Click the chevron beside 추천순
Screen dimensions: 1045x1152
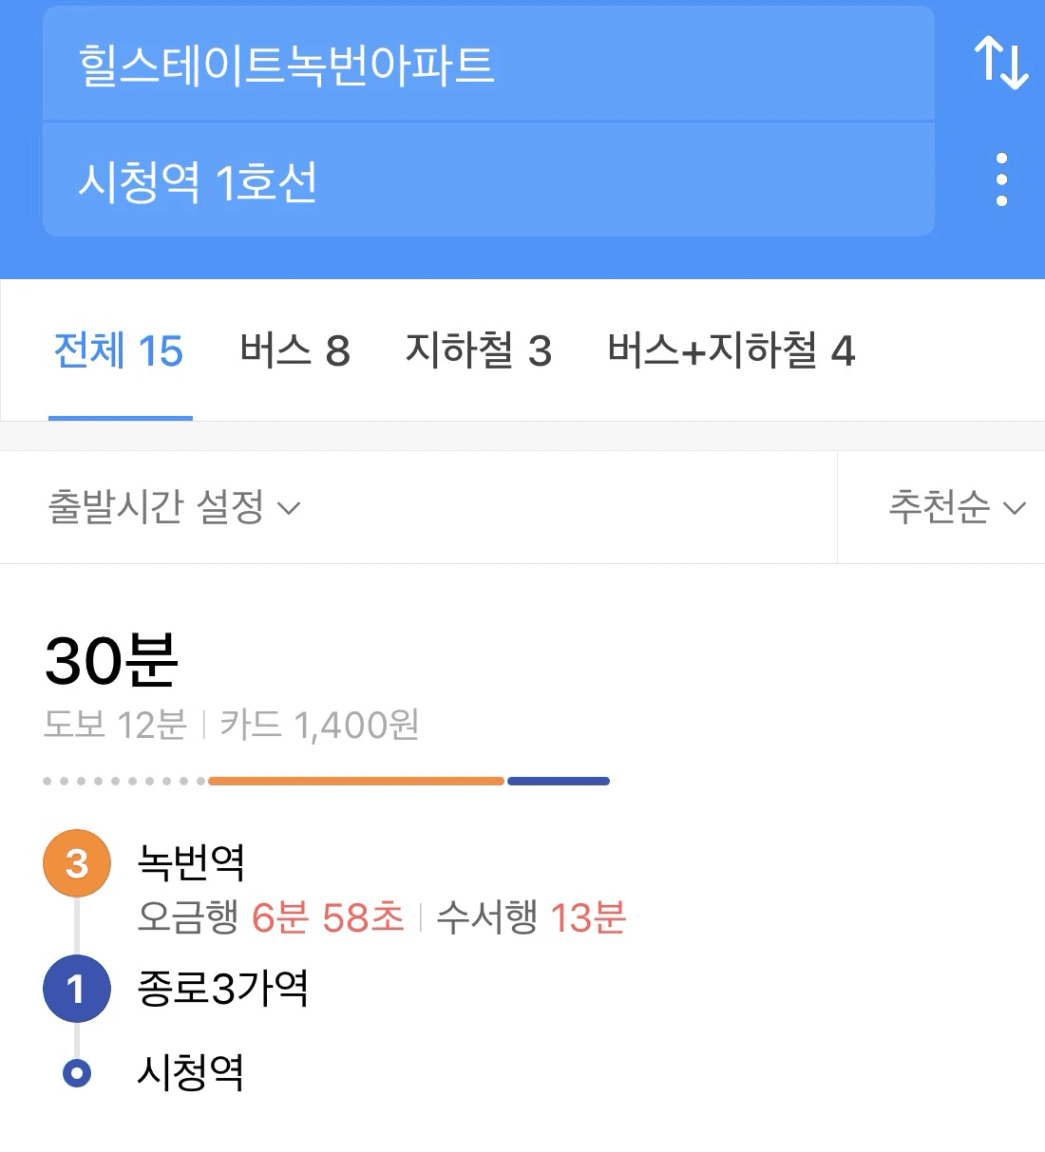point(1015,508)
